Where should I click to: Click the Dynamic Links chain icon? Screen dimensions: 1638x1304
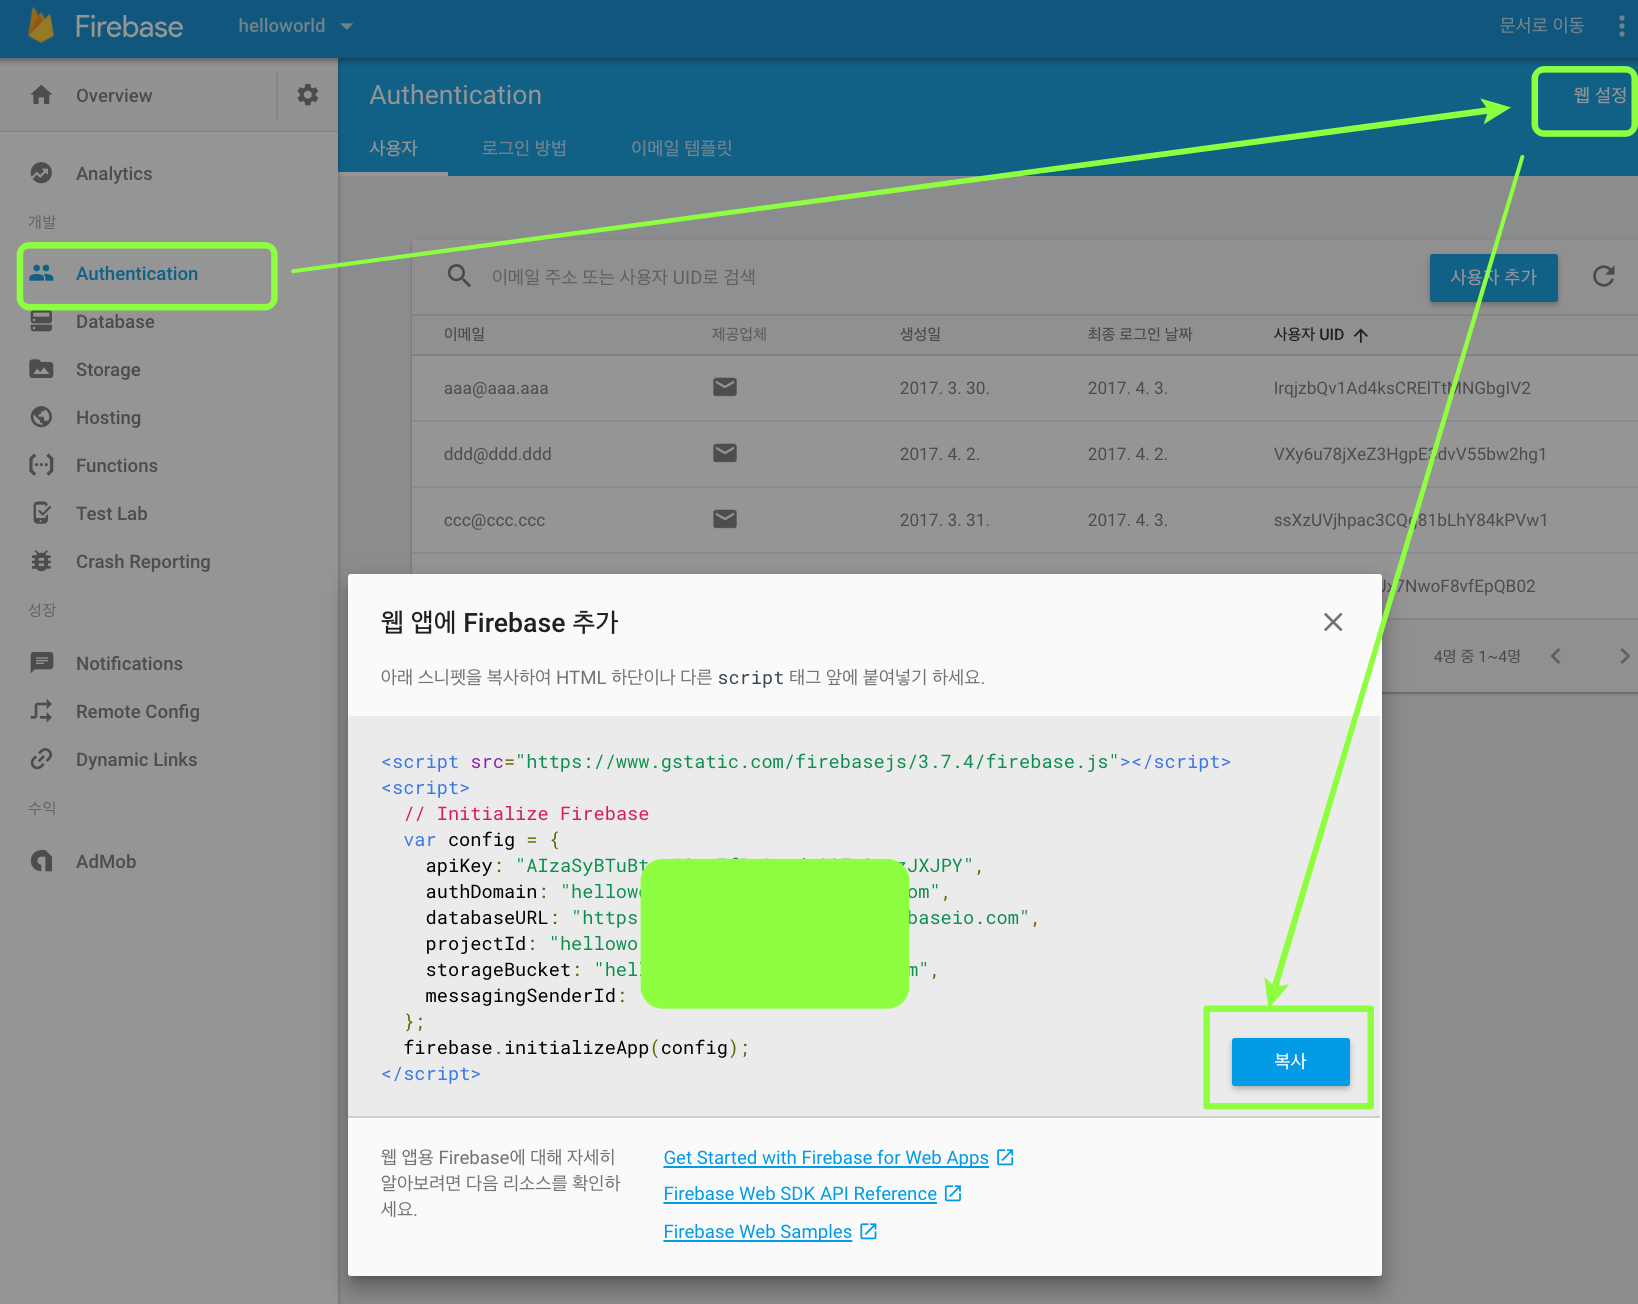(x=41, y=759)
